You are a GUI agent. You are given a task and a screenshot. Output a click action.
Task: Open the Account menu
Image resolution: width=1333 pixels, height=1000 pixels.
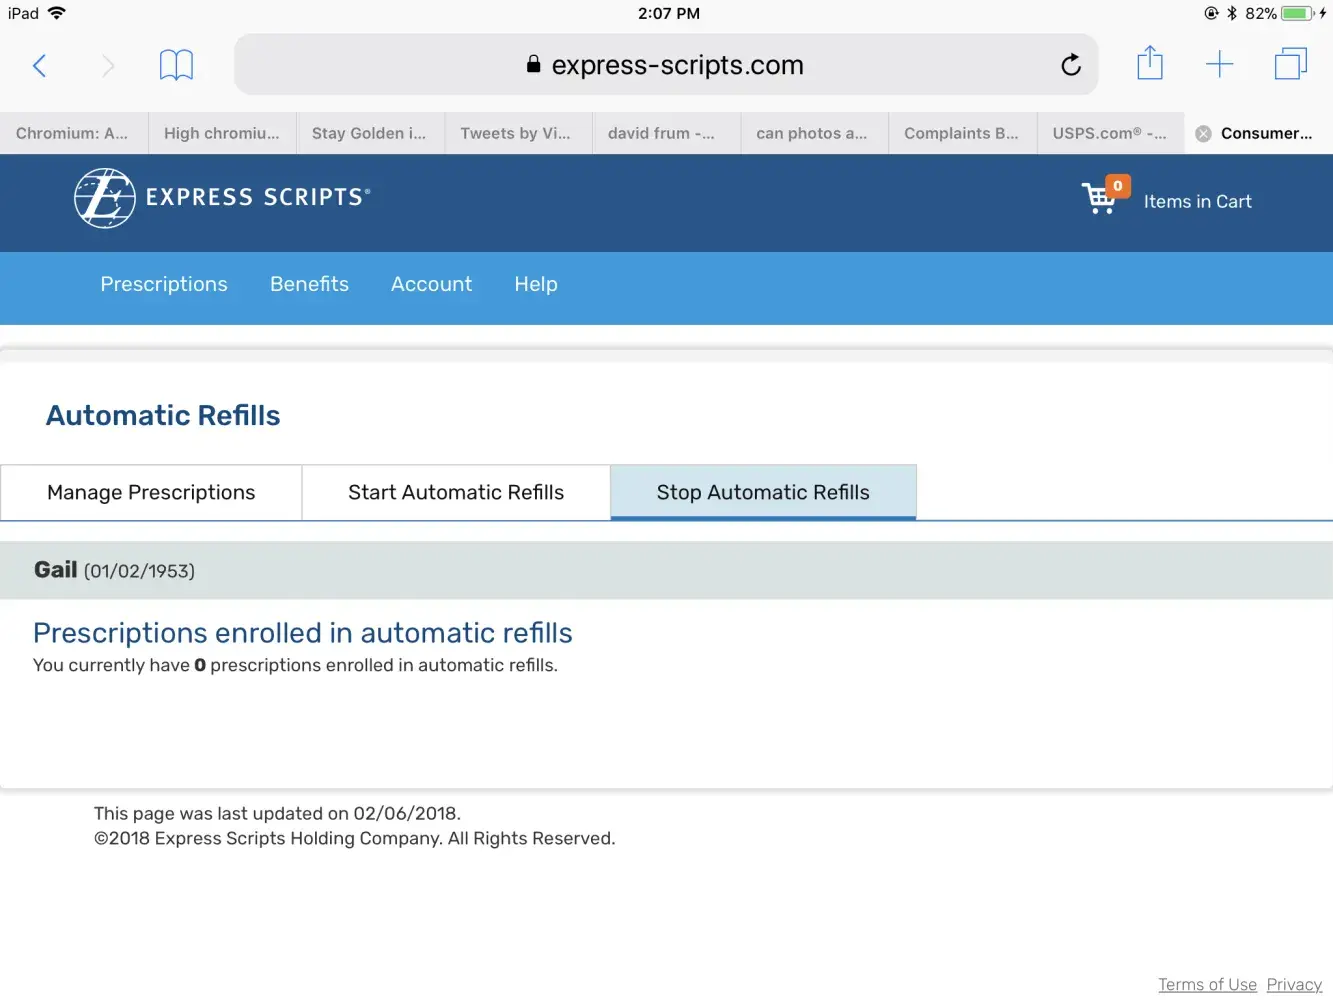431,284
